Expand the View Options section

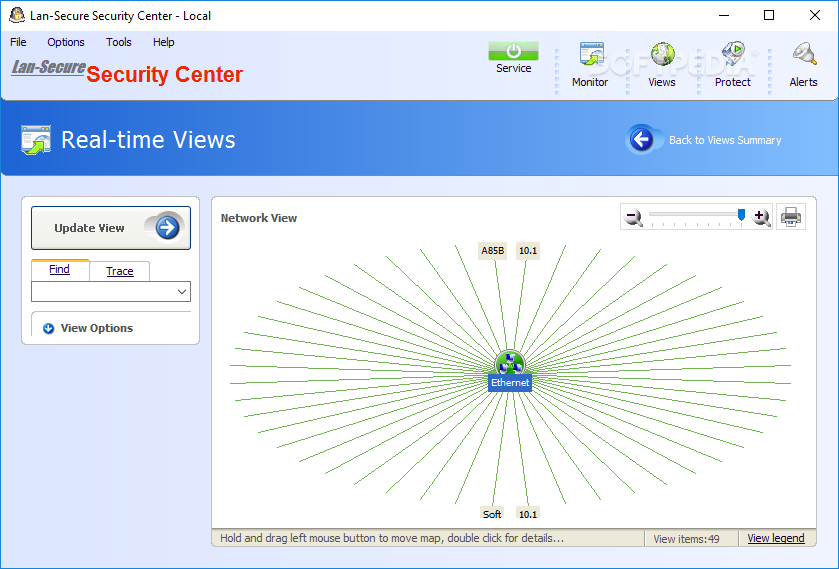click(x=96, y=328)
